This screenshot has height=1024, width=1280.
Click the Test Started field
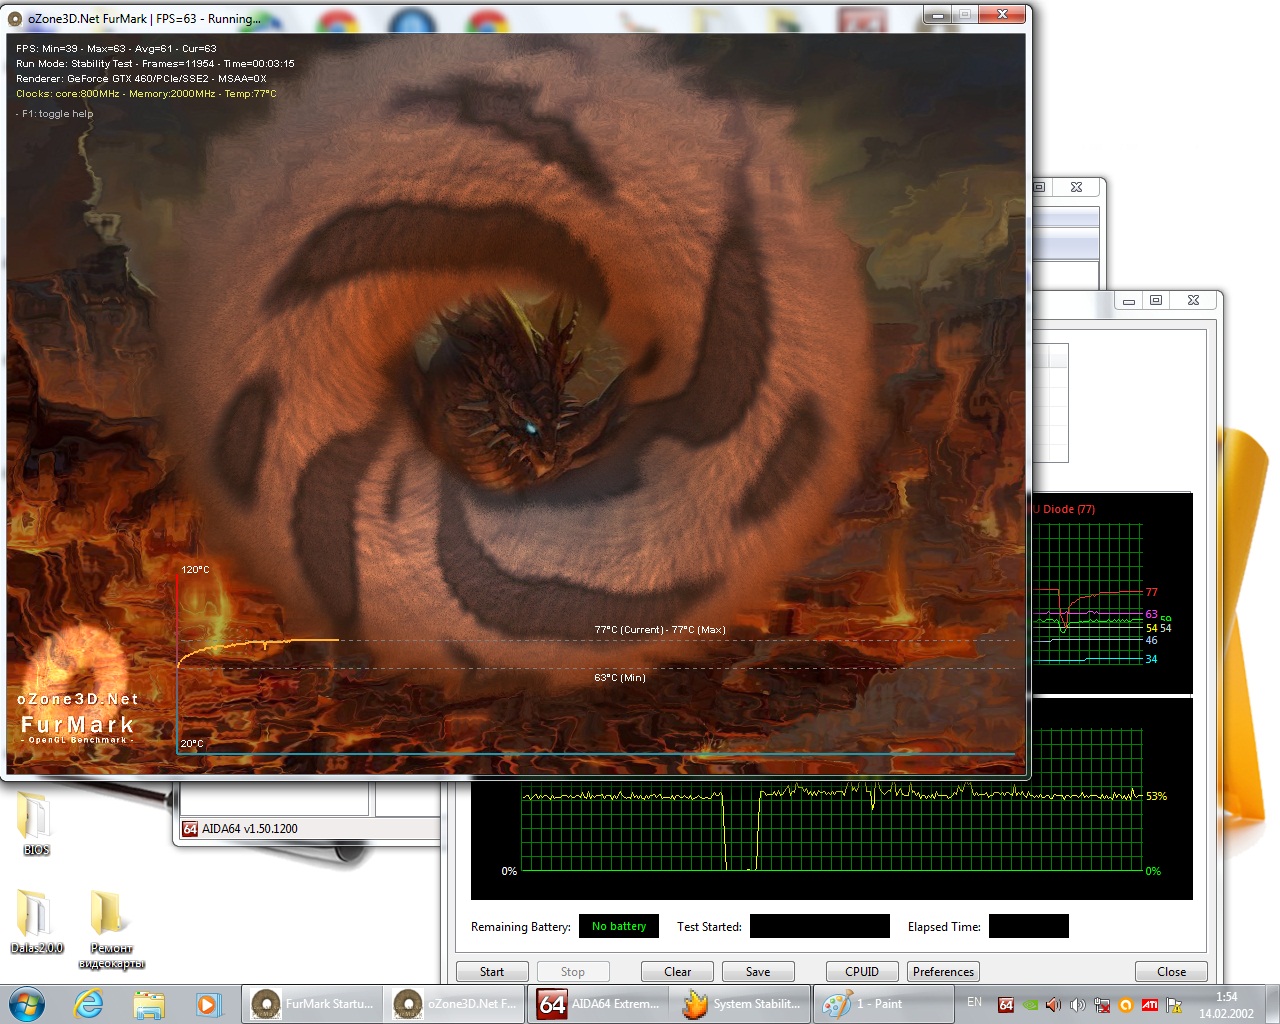820,927
